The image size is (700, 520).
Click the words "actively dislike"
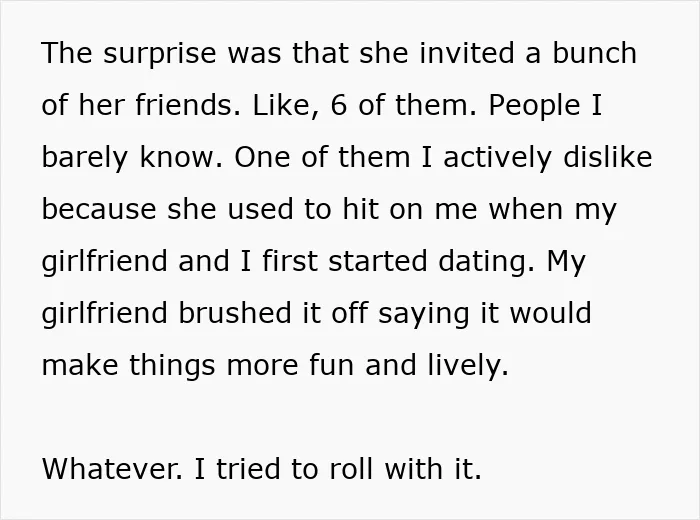pyautogui.click(x=547, y=157)
